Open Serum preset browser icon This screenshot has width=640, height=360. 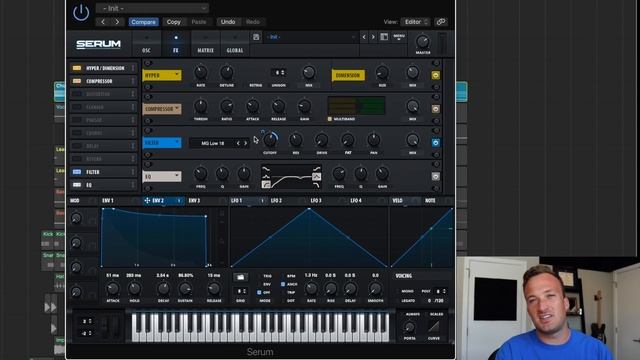point(384,37)
